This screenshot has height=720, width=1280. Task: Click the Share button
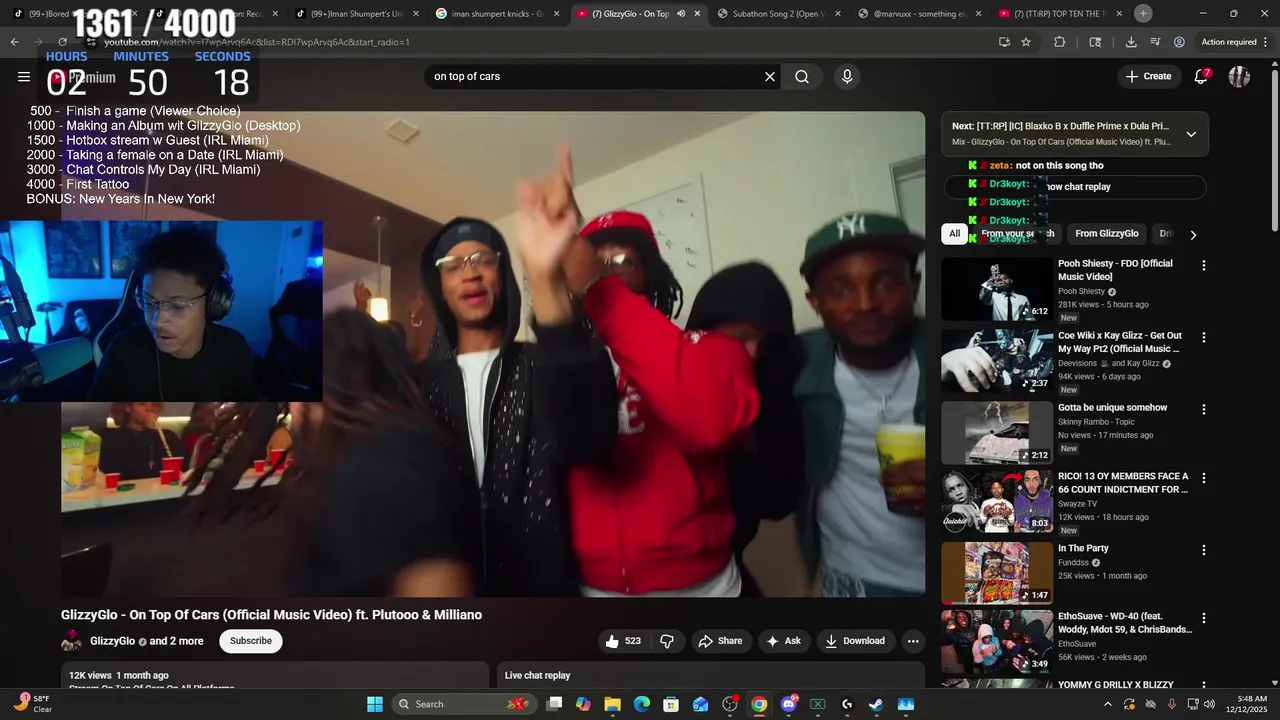[x=720, y=641]
